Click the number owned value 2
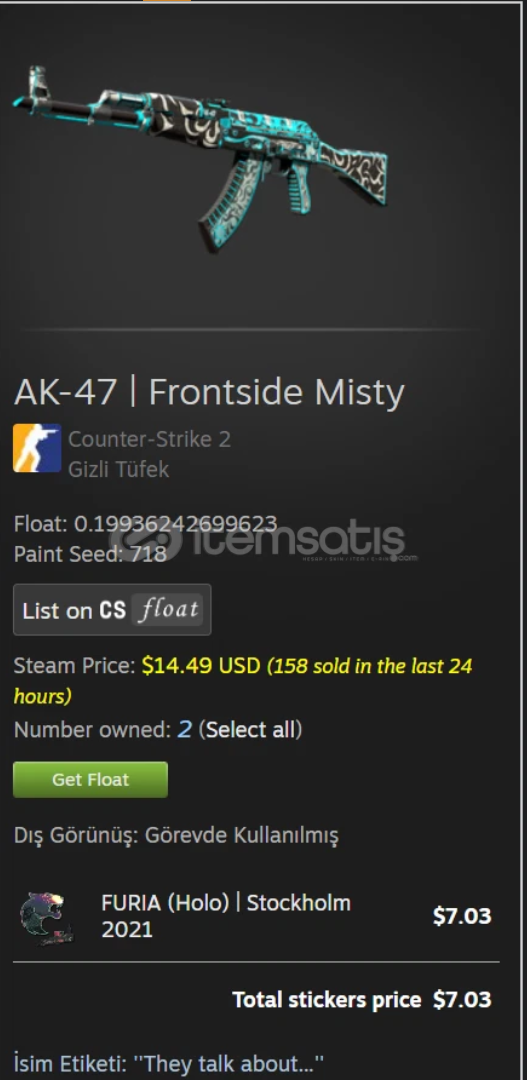Screen dimensions: 527x1080 [x=184, y=729]
